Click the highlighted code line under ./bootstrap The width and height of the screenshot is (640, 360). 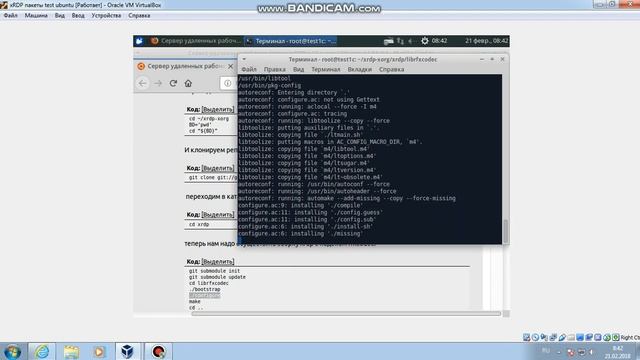point(204,296)
